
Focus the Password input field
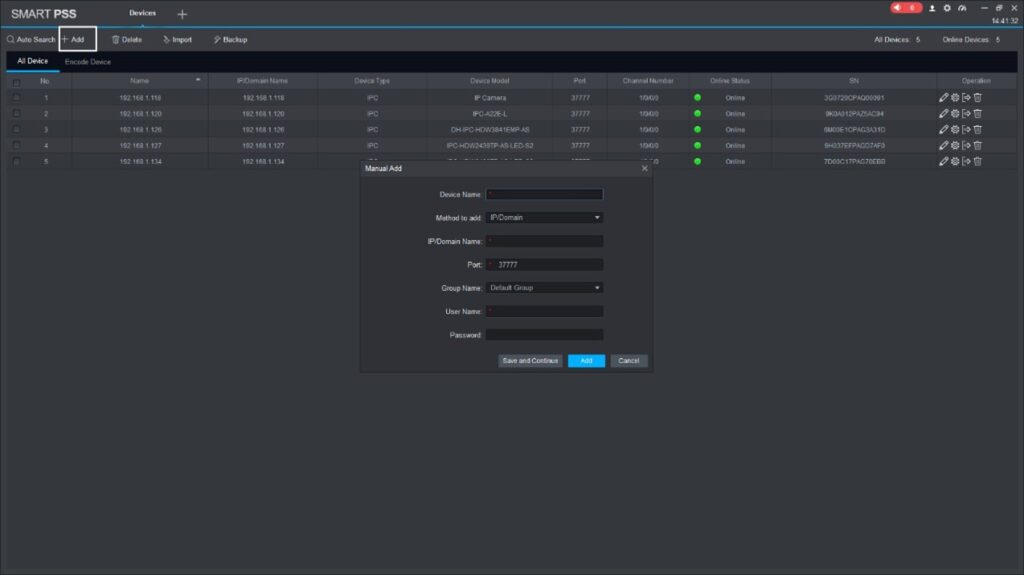544,335
